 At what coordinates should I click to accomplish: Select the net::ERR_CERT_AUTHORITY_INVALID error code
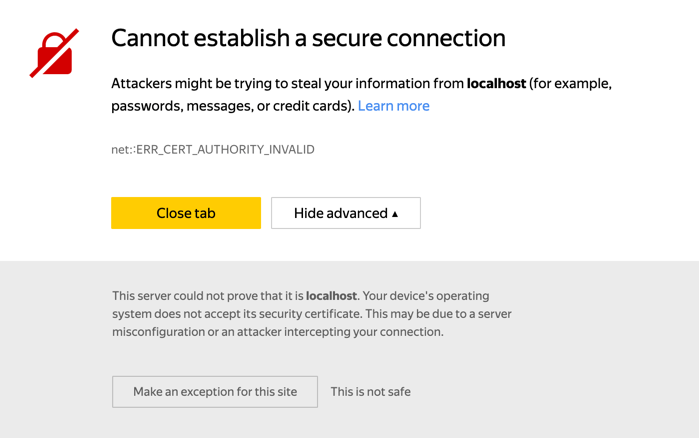(213, 149)
